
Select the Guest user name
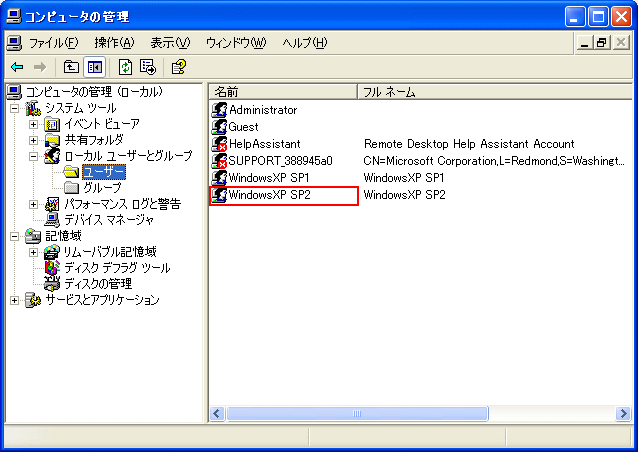[x=243, y=127]
